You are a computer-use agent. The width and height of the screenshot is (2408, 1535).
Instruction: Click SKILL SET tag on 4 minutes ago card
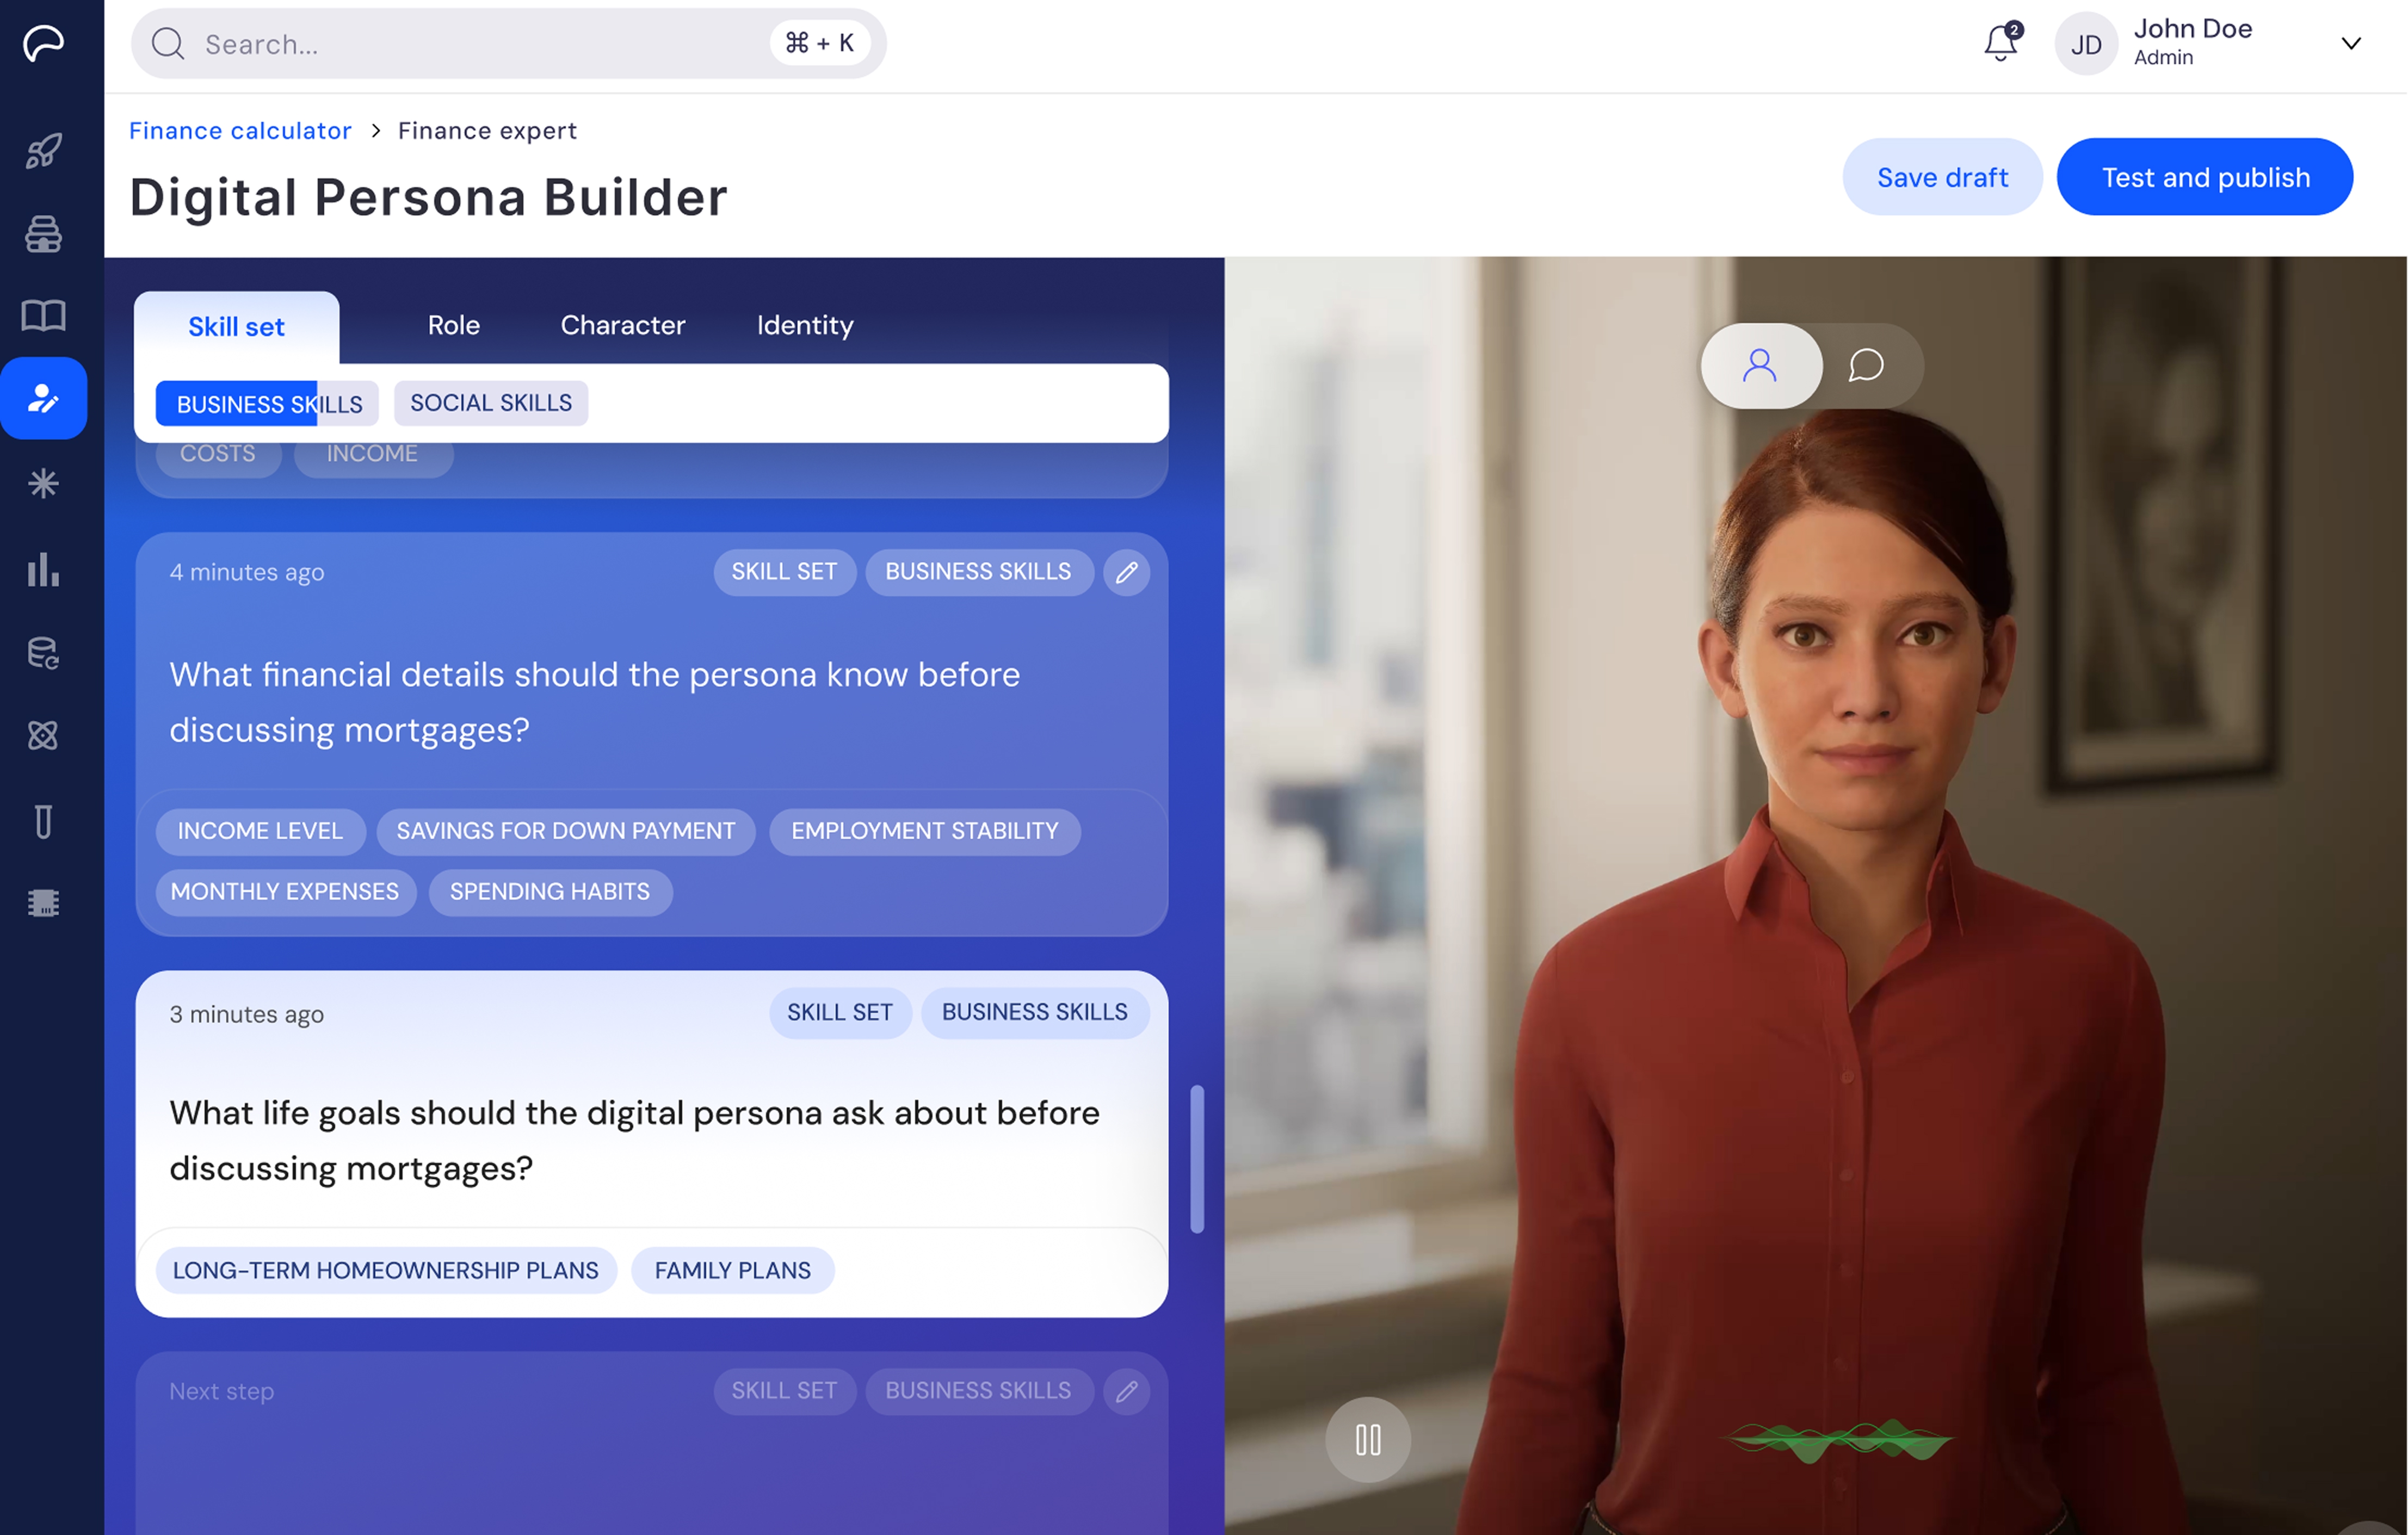[x=784, y=572]
